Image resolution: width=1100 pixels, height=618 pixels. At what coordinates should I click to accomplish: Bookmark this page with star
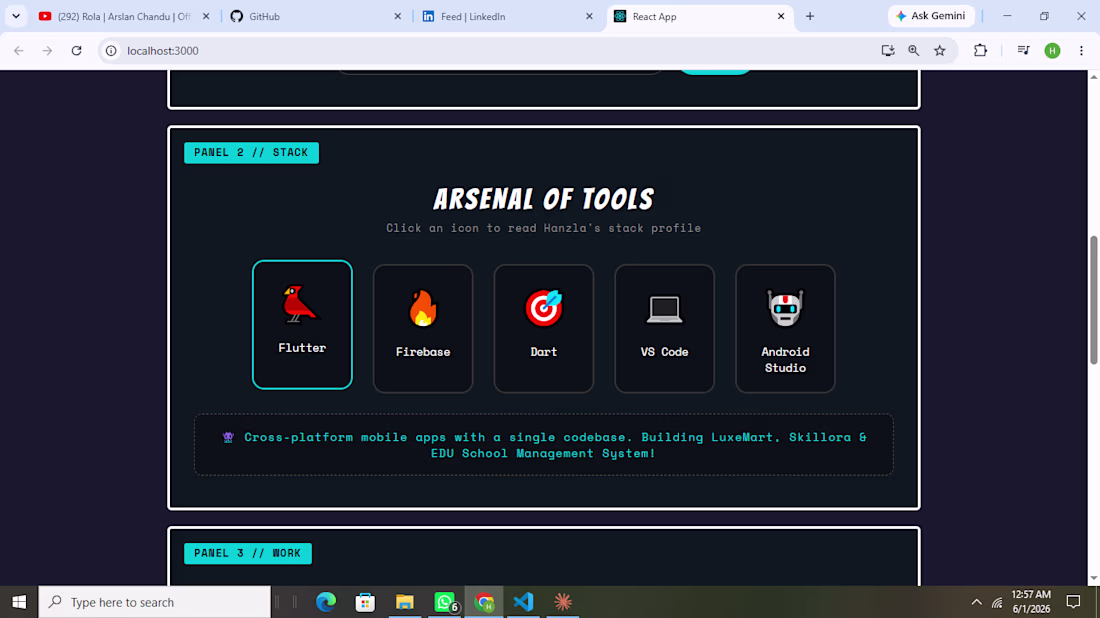[x=940, y=51]
